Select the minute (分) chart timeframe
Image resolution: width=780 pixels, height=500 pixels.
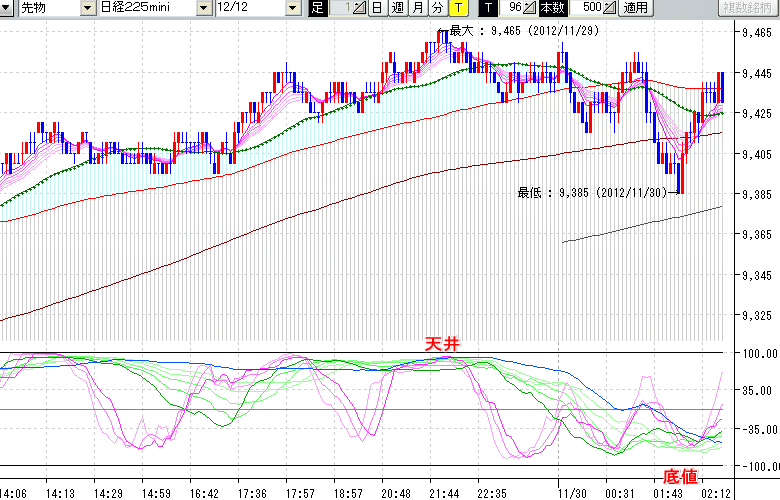(x=437, y=8)
